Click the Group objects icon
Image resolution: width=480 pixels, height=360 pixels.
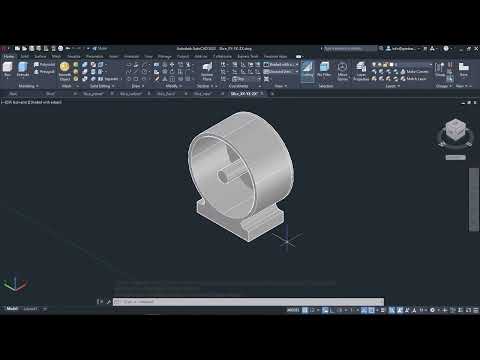(x=440, y=69)
